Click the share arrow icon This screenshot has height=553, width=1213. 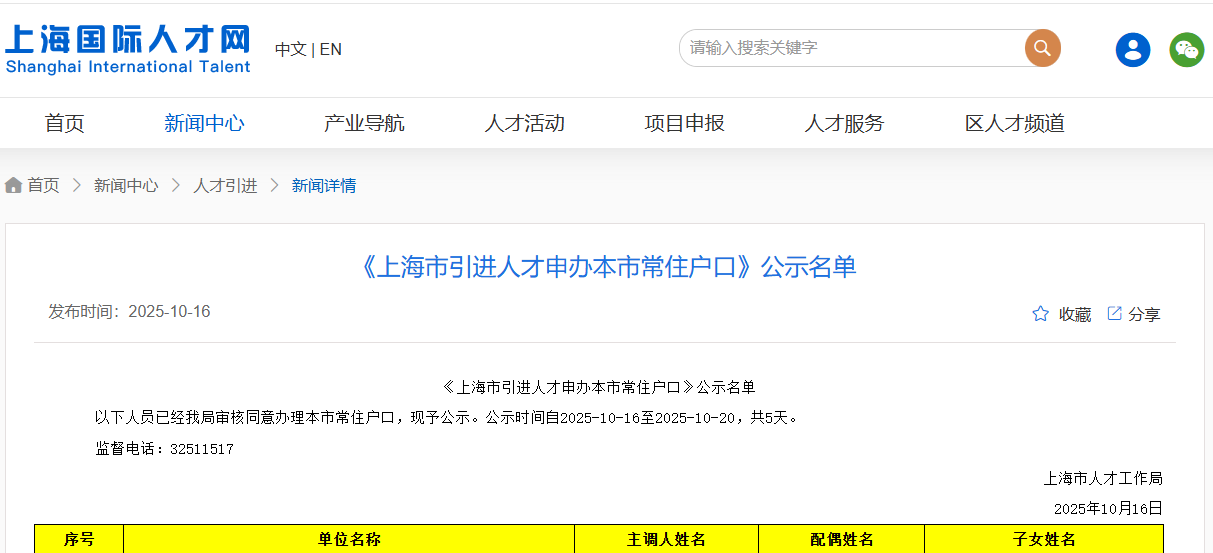[1114, 314]
